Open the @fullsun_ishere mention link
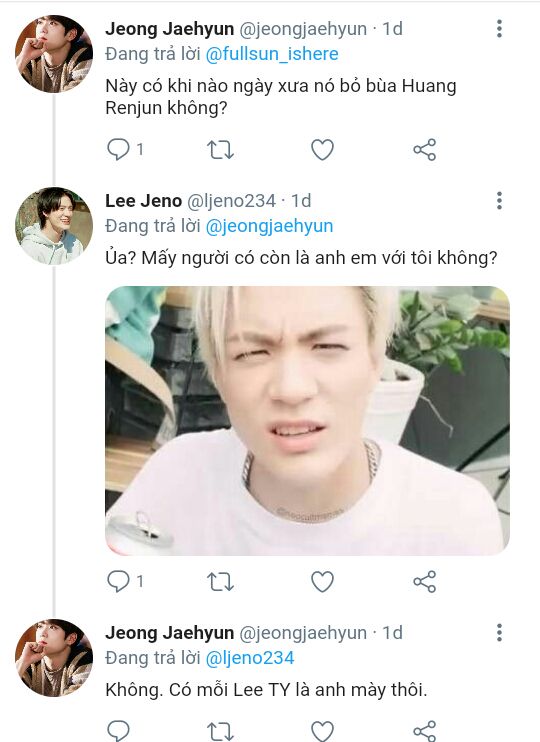The height and width of the screenshot is (742, 540). (x=272, y=54)
